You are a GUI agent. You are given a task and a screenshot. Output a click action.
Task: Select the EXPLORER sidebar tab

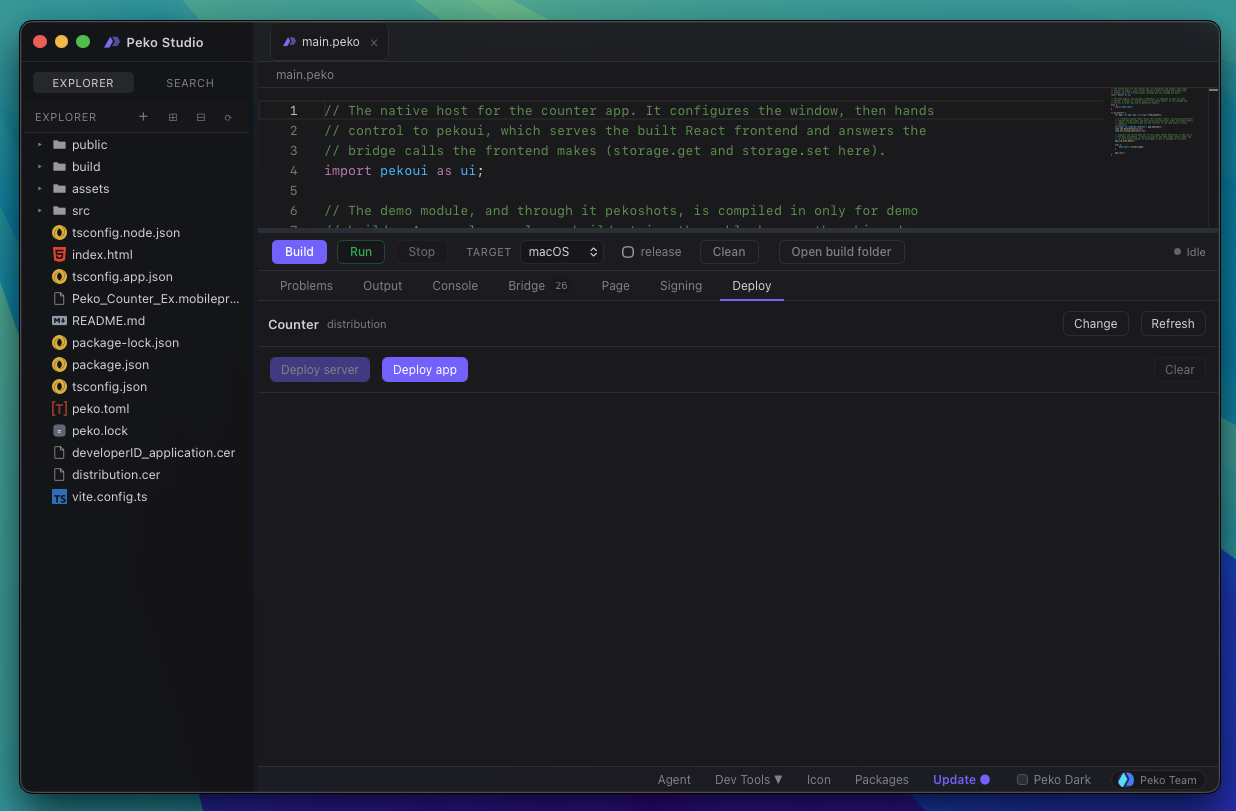point(83,83)
